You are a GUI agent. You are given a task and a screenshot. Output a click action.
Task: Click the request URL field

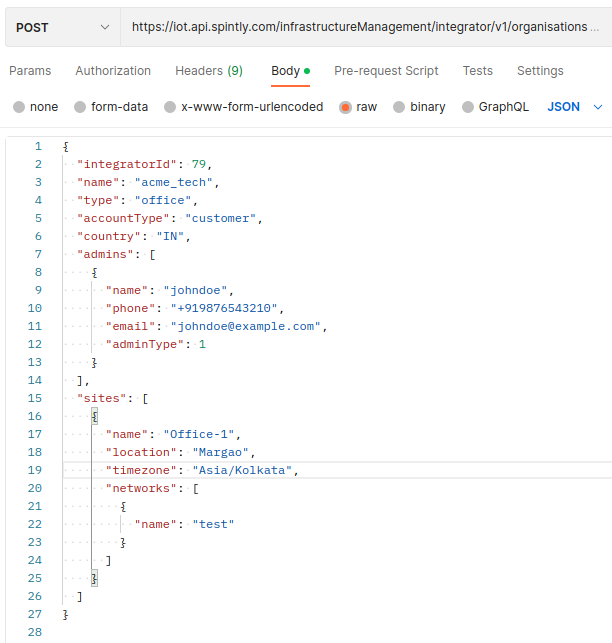[x=365, y=27]
